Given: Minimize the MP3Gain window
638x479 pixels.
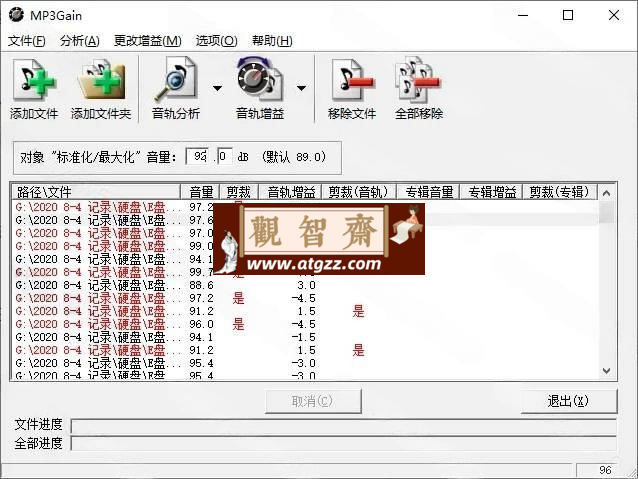Looking at the screenshot, I should point(523,15).
